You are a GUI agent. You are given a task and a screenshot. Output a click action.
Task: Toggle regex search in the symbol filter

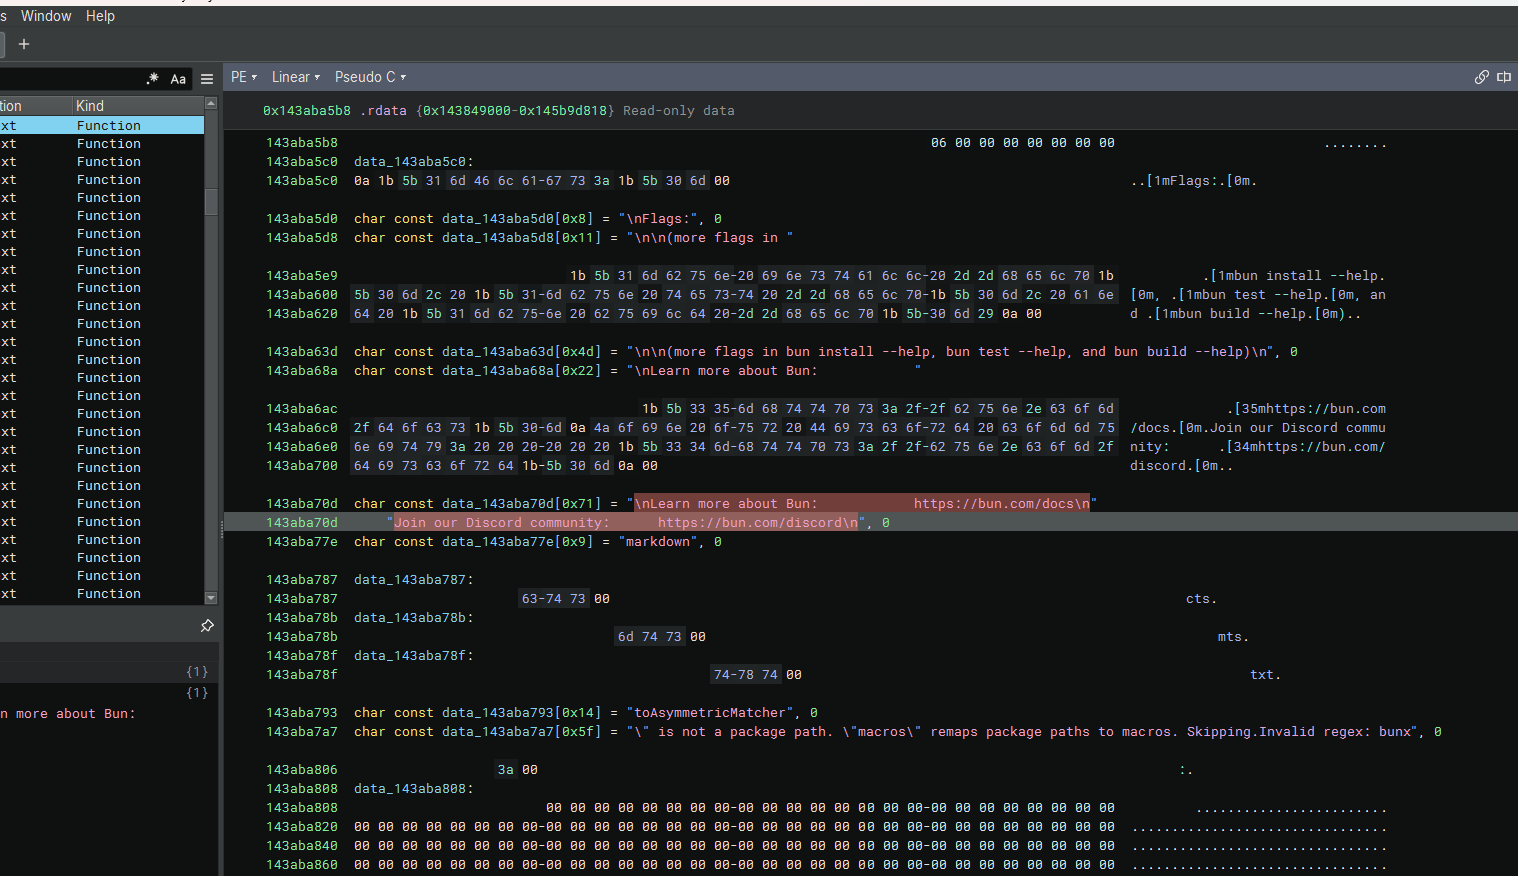coord(152,78)
